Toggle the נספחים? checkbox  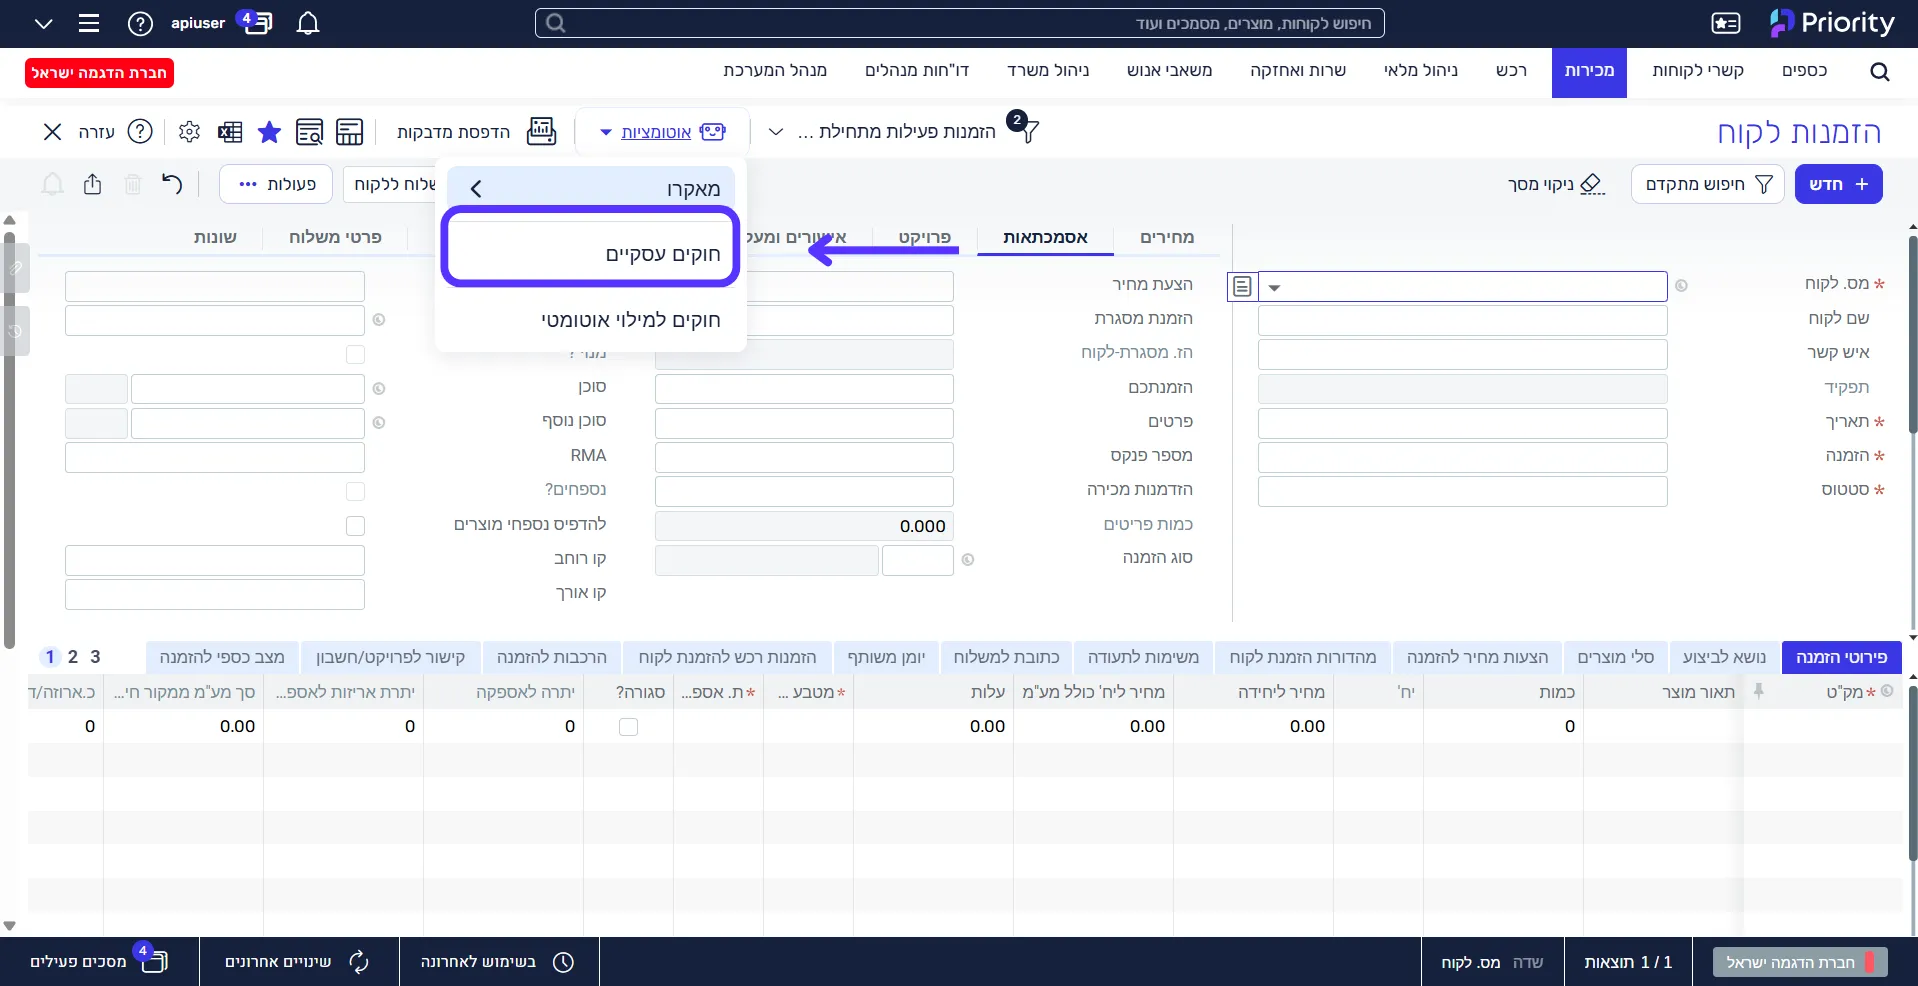[x=355, y=491]
